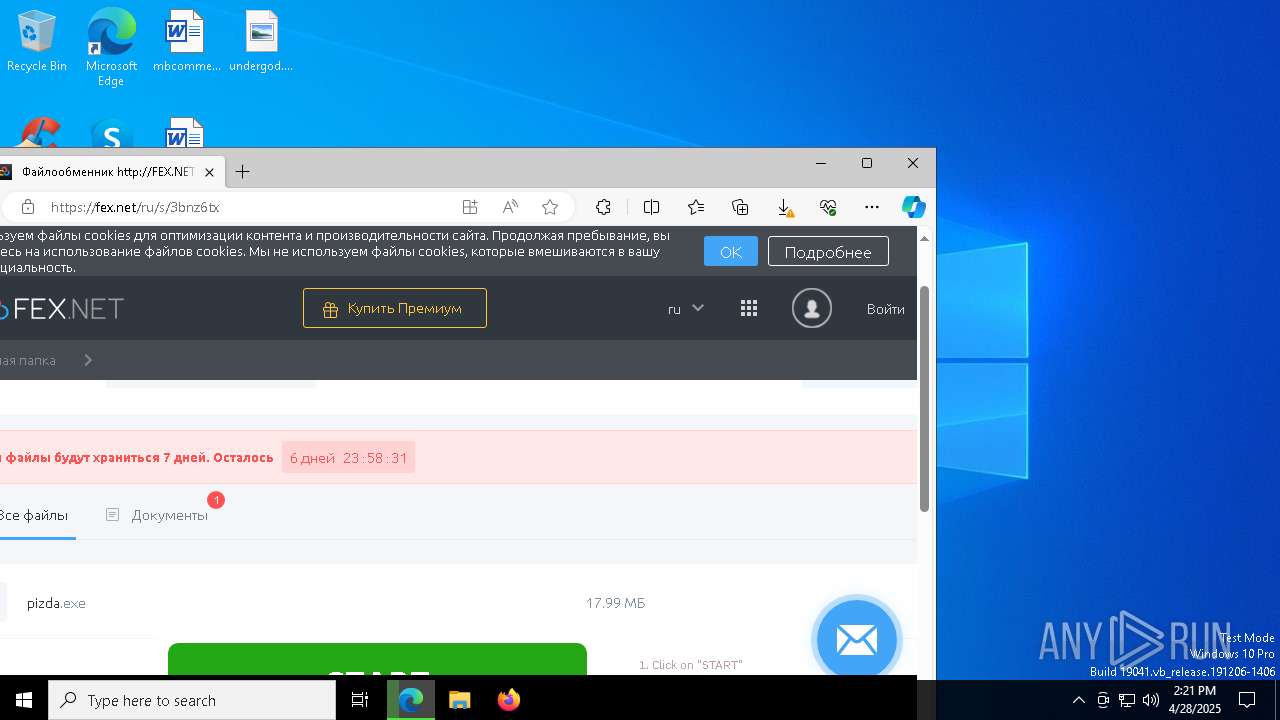Click the green START button

tap(377, 660)
